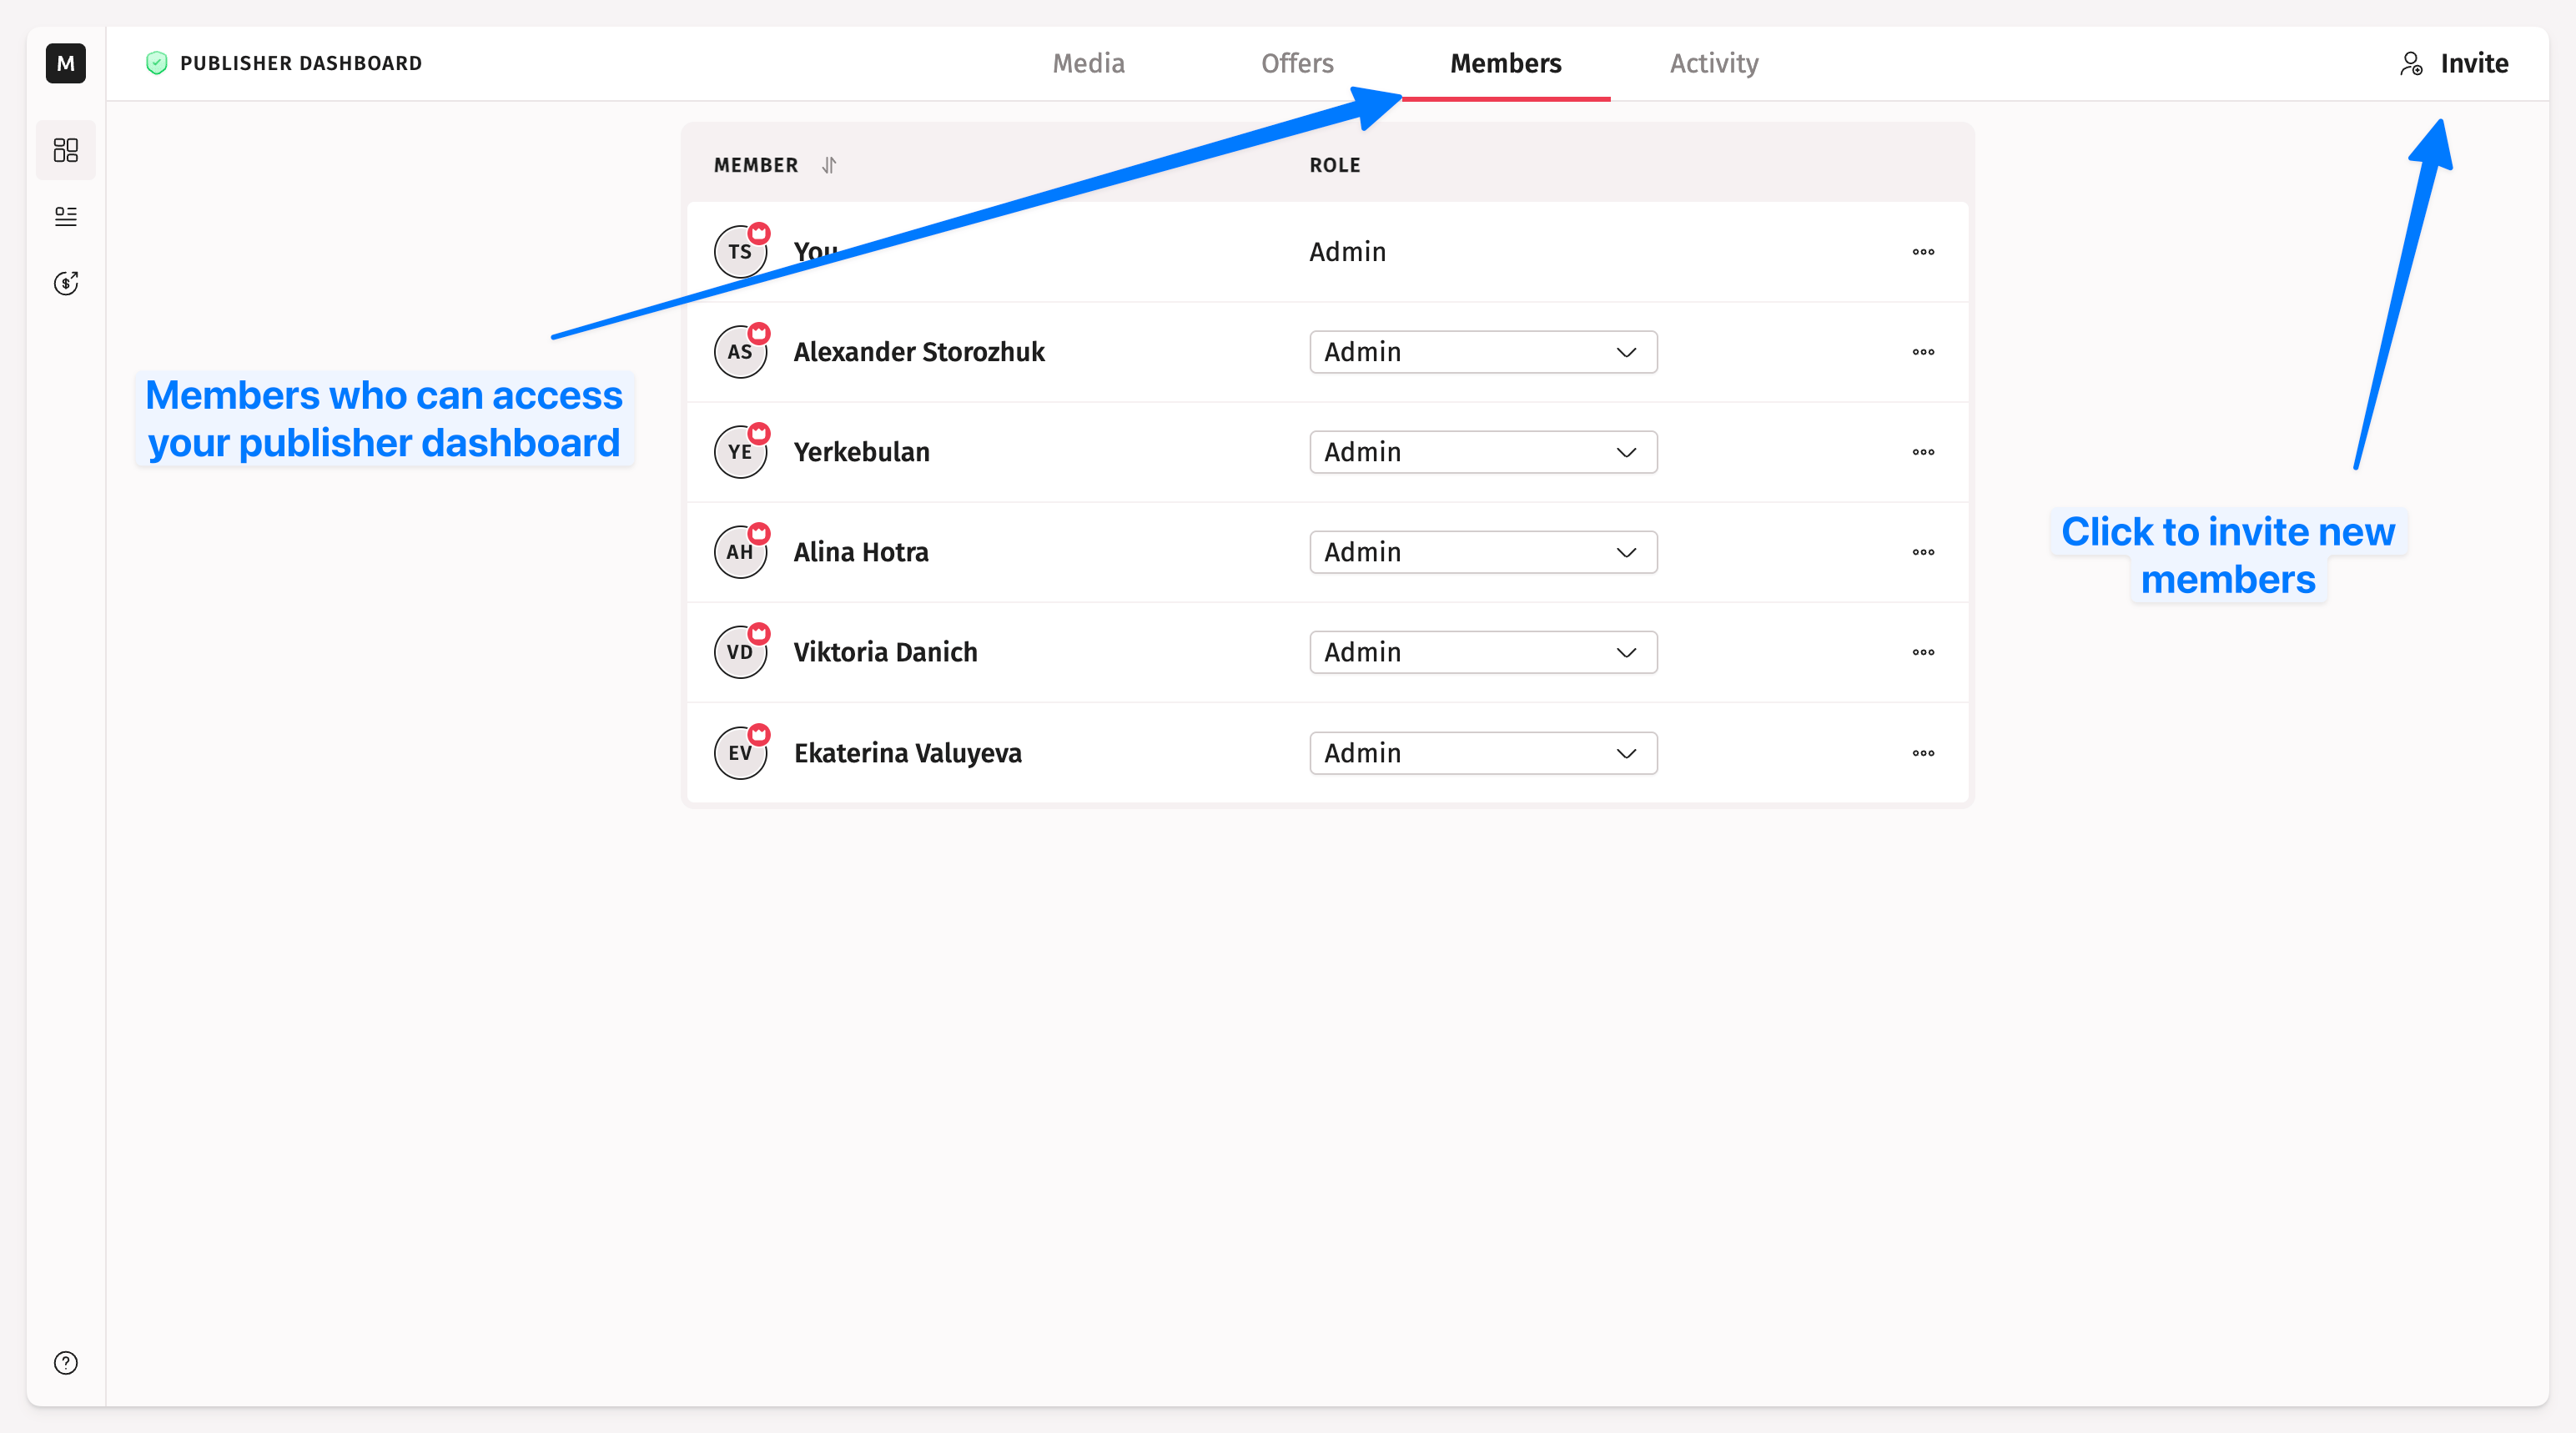
Task: Open the three-dot menu for your row
Action: 1922,252
